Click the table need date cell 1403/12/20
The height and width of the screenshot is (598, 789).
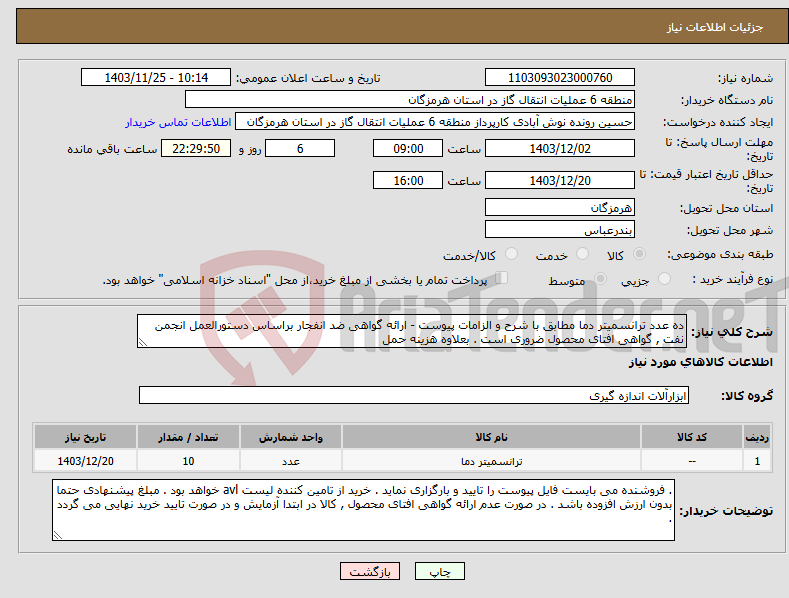[86, 461]
